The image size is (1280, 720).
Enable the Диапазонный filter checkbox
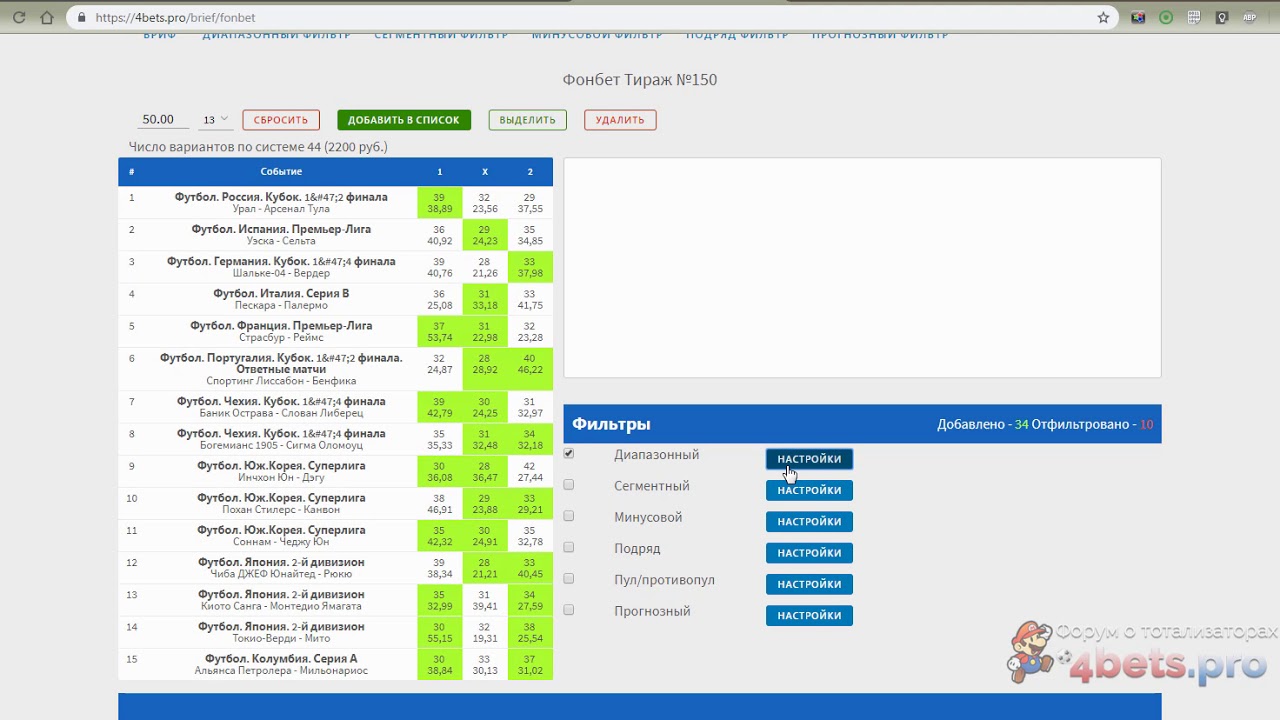[x=569, y=454]
